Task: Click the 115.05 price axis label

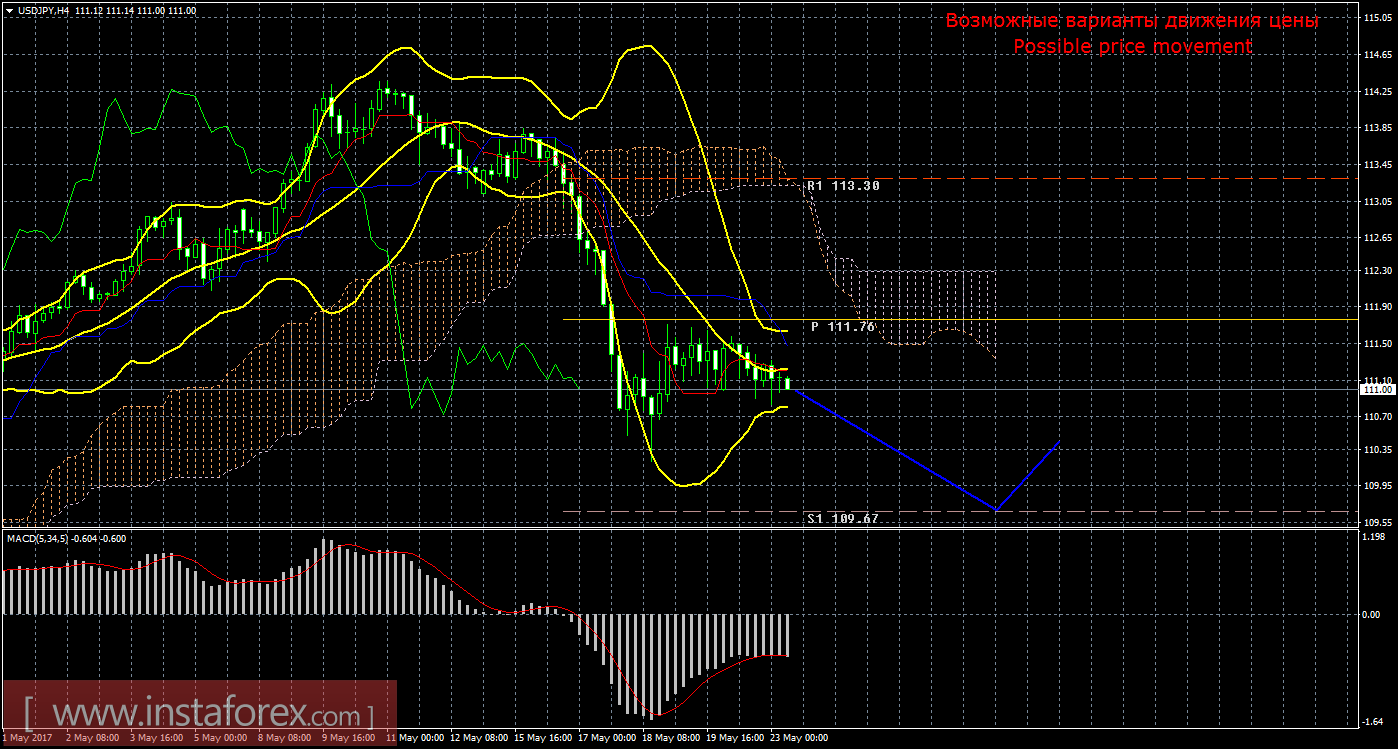Action: coord(1378,18)
